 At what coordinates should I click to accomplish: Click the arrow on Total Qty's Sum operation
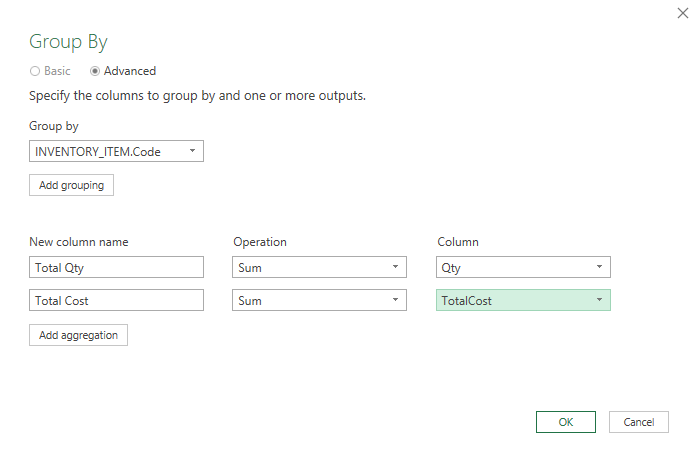point(395,267)
